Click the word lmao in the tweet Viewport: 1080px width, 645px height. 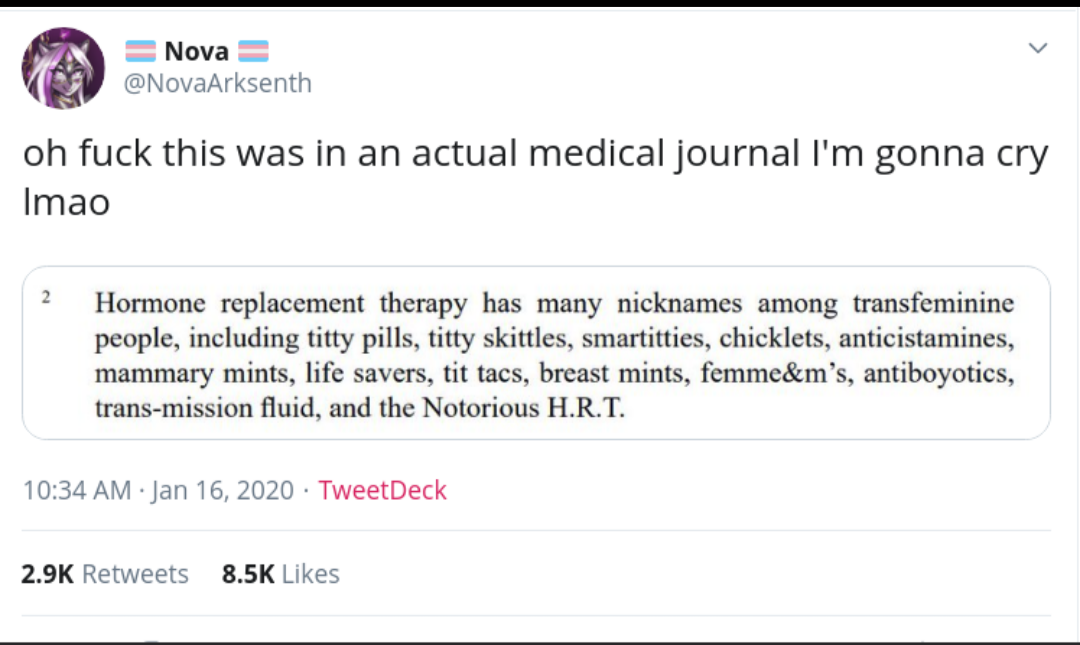pyautogui.click(x=66, y=203)
